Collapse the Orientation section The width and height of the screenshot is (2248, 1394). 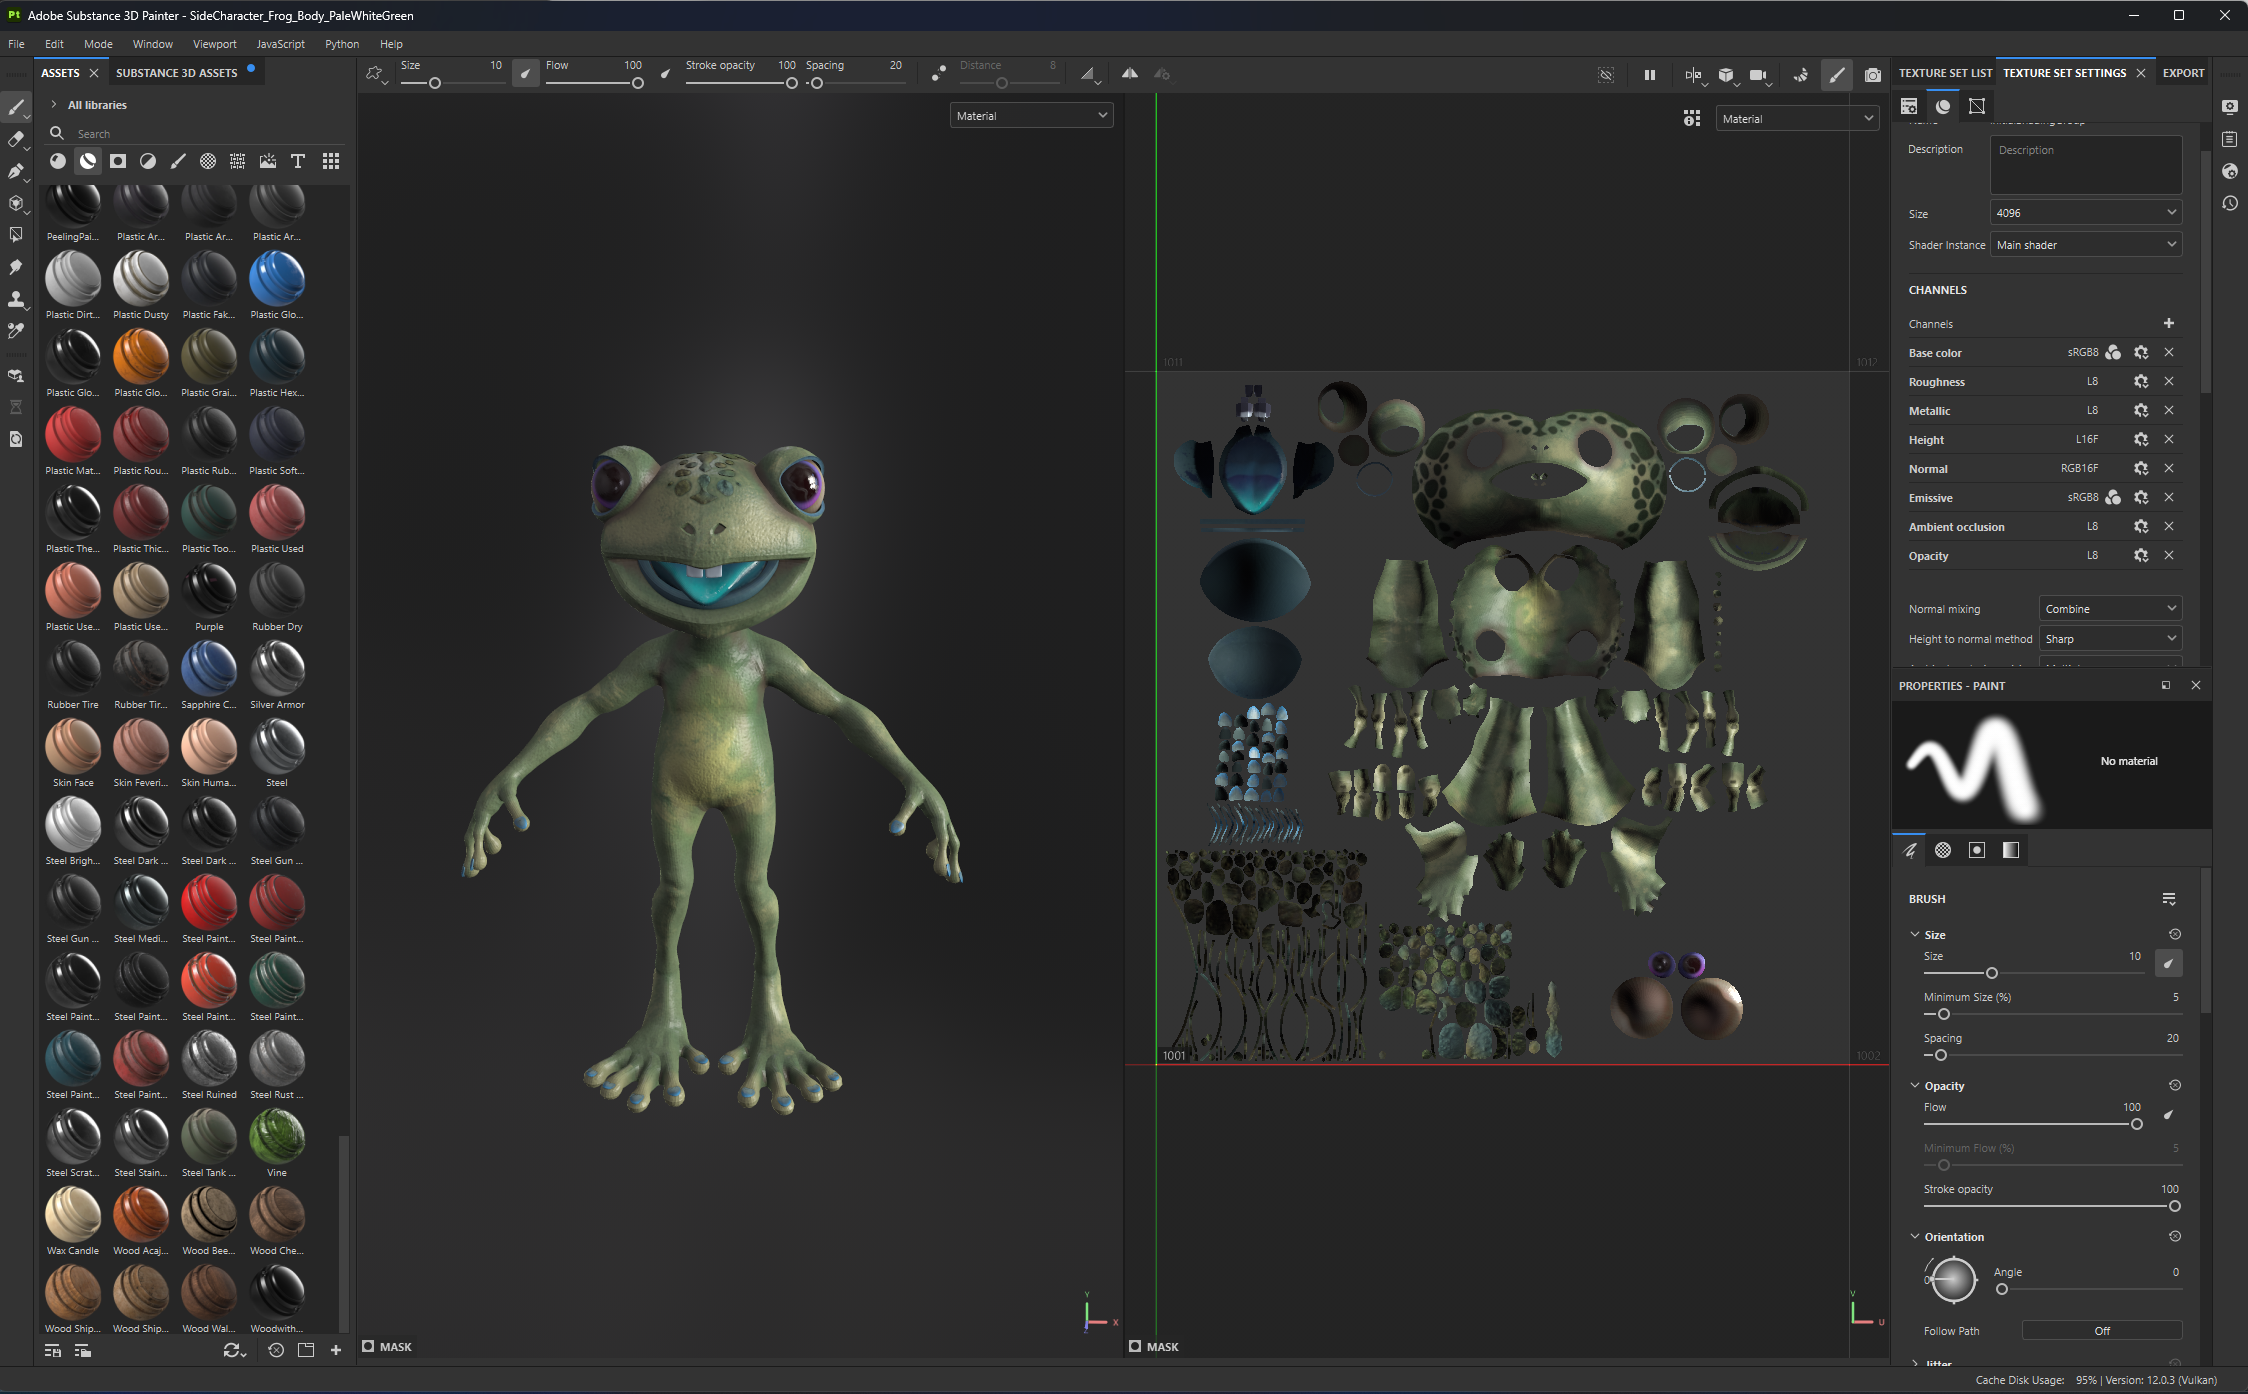pos(1915,1236)
